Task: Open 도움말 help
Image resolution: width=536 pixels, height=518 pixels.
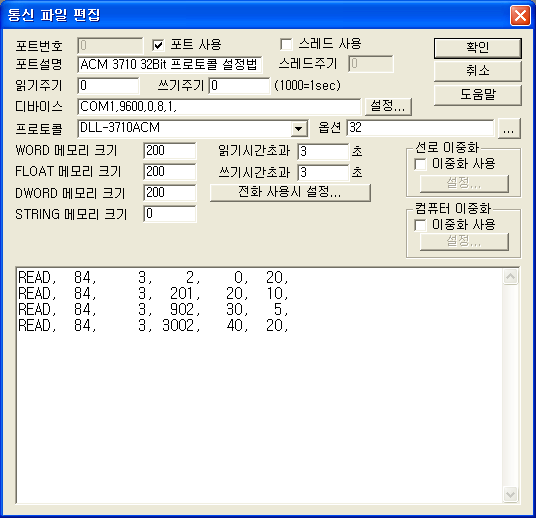Action: coord(478,95)
